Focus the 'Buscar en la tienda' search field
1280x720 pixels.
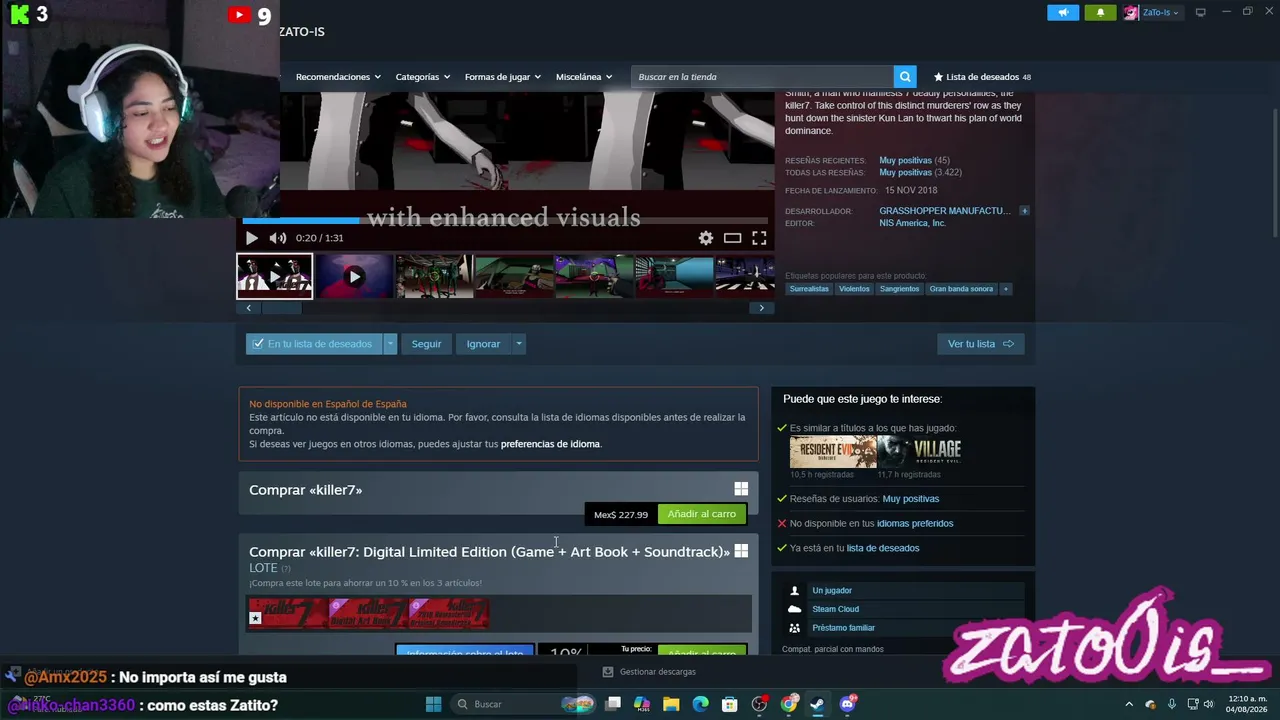click(x=762, y=77)
